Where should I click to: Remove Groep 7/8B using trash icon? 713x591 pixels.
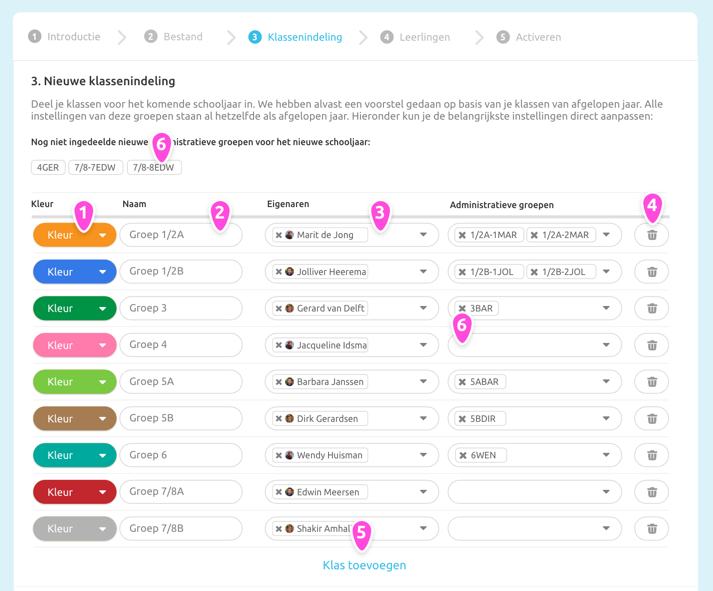click(652, 528)
